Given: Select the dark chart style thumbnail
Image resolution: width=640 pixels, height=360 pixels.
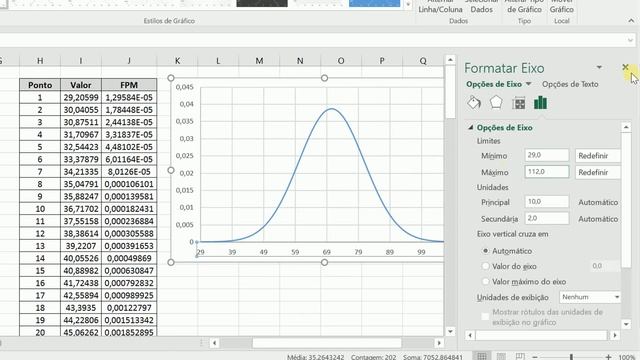Looking at the screenshot, I should click(x=262, y=3).
